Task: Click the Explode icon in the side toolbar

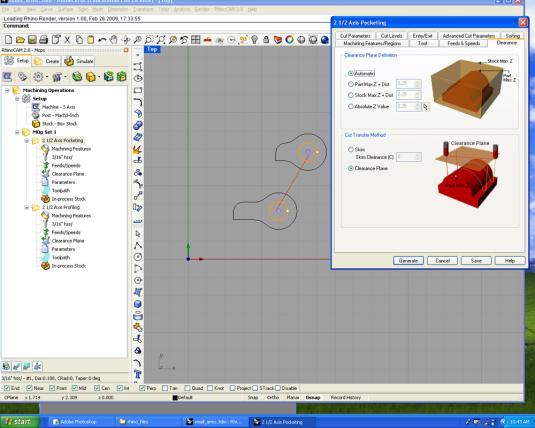Action: (138, 149)
